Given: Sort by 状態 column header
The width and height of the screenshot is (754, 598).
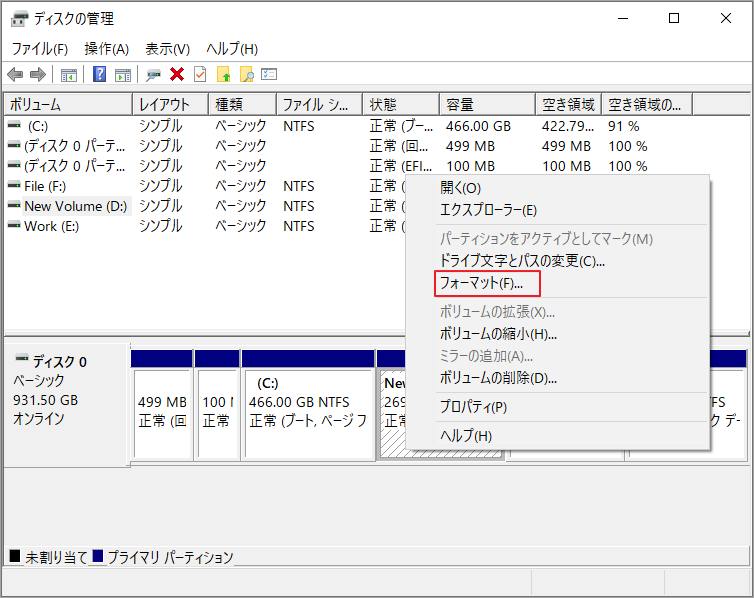Looking at the screenshot, I should click(x=401, y=104).
